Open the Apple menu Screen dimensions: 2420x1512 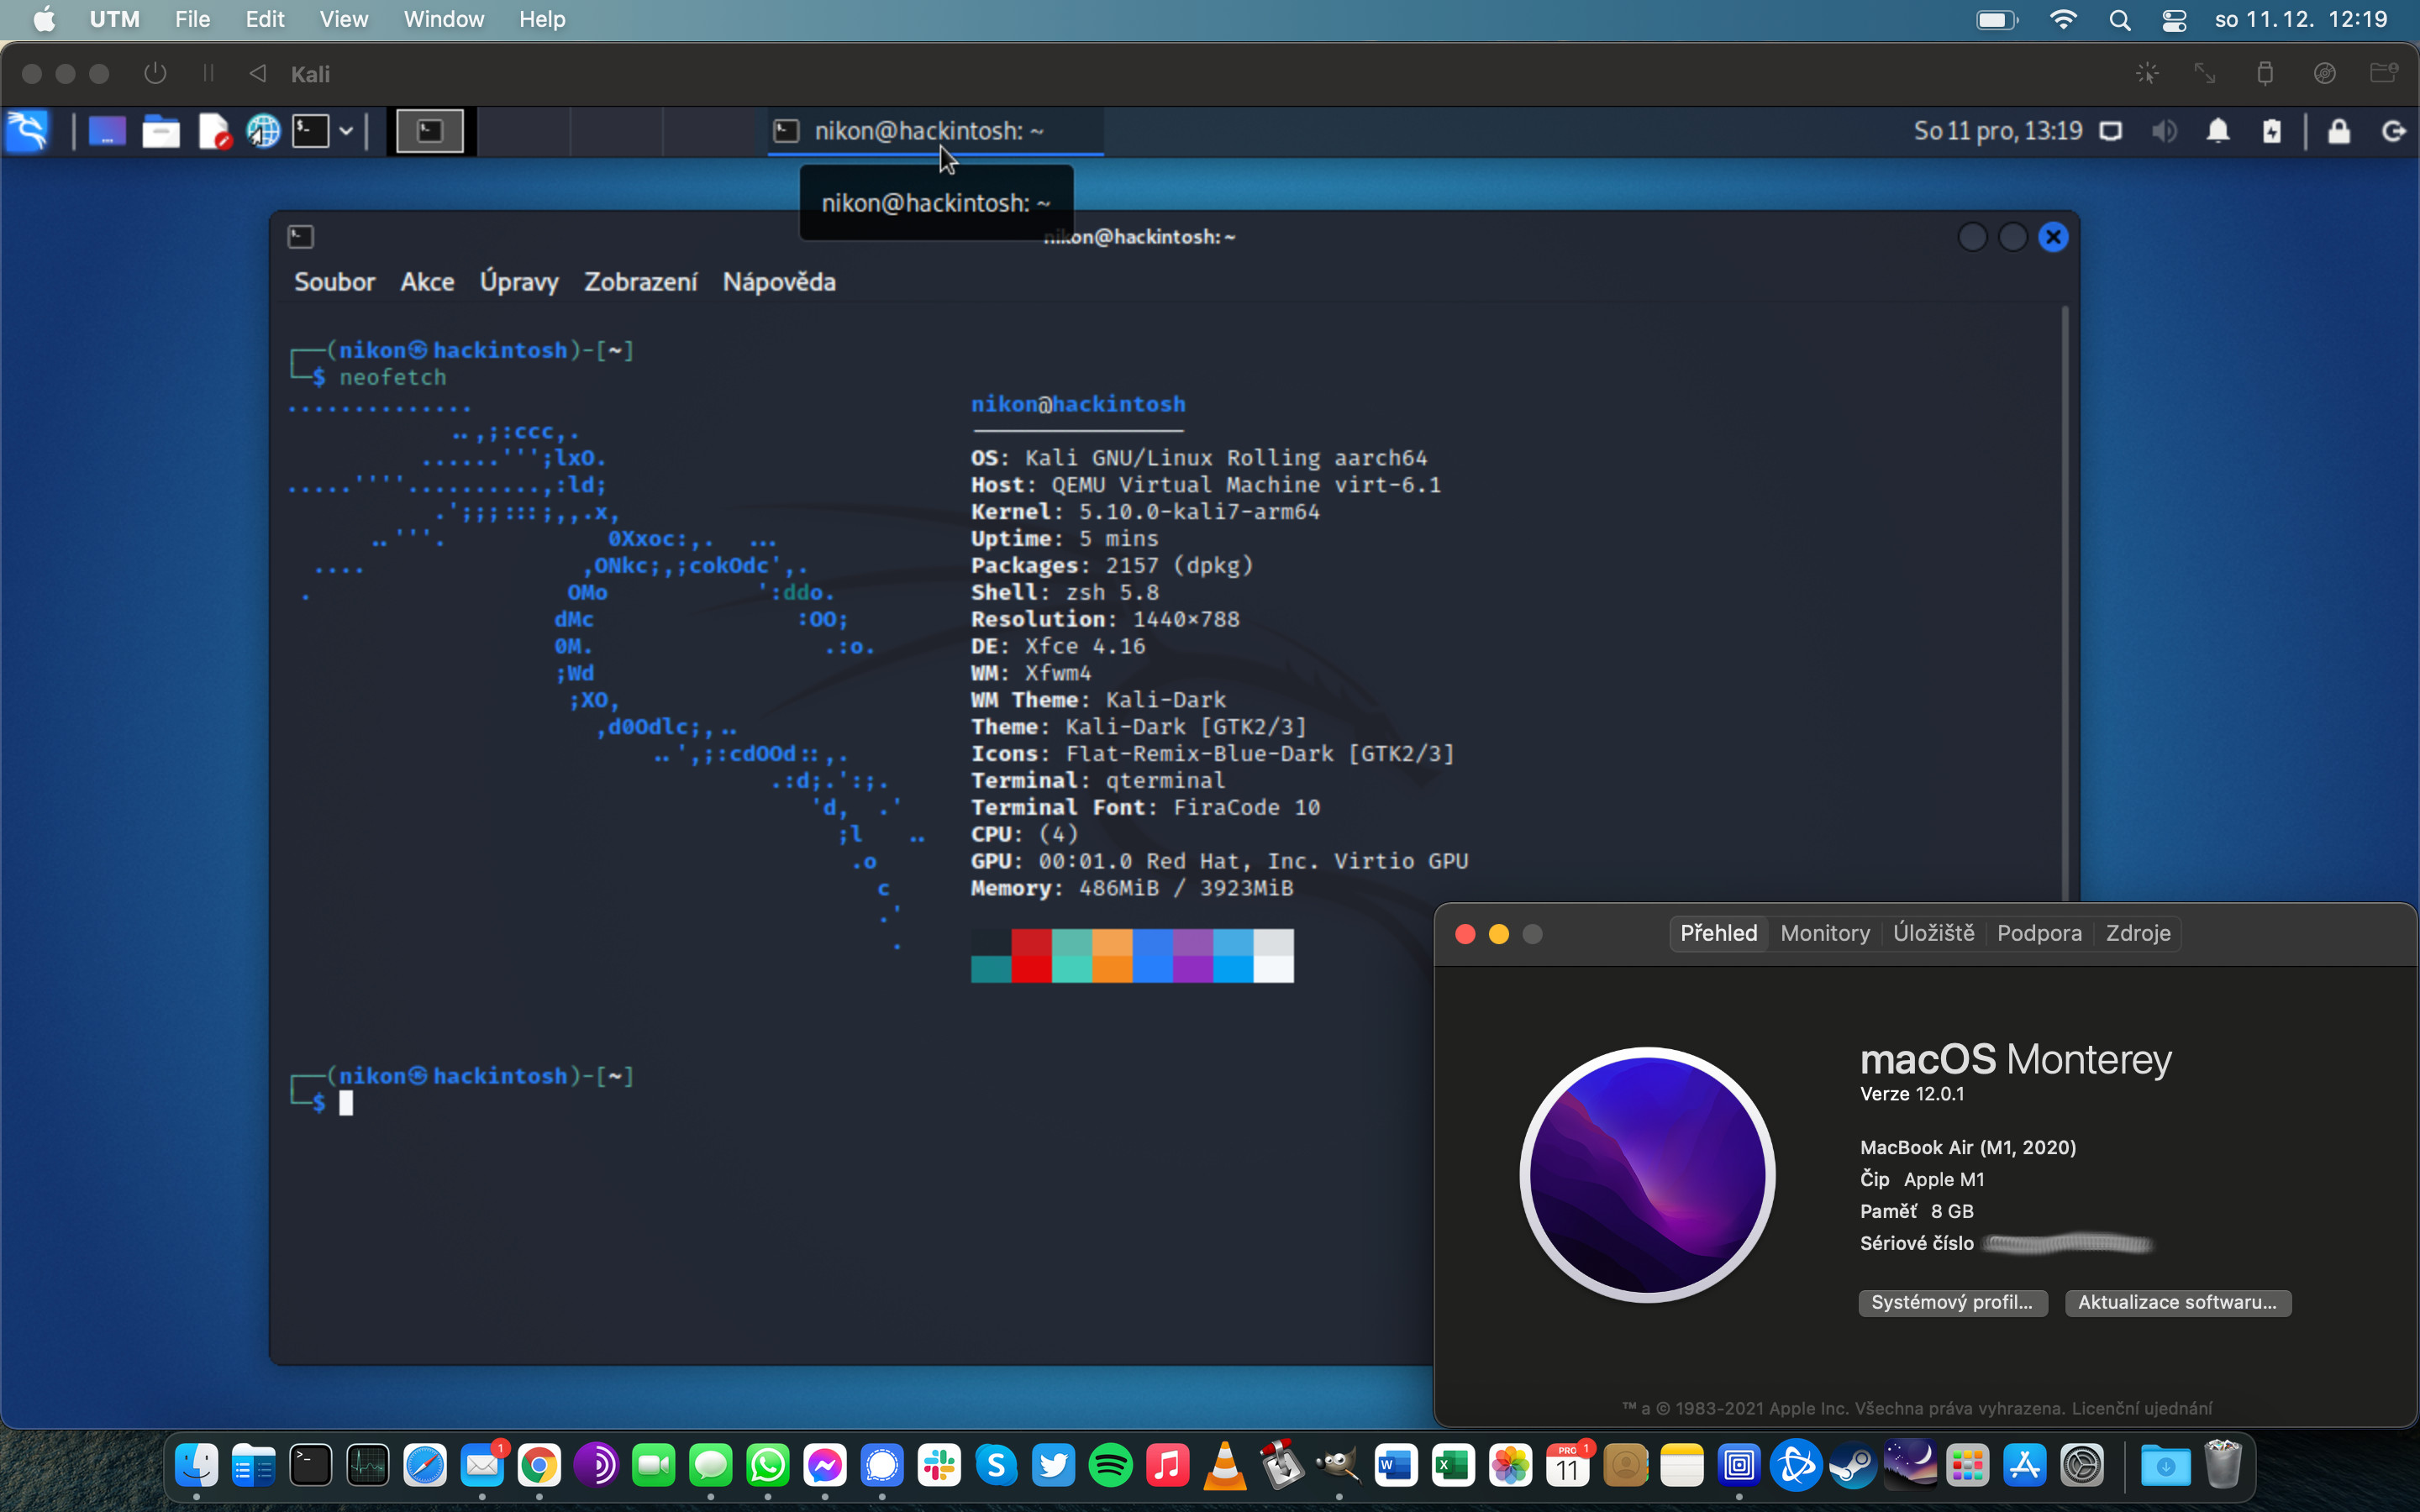click(44, 19)
